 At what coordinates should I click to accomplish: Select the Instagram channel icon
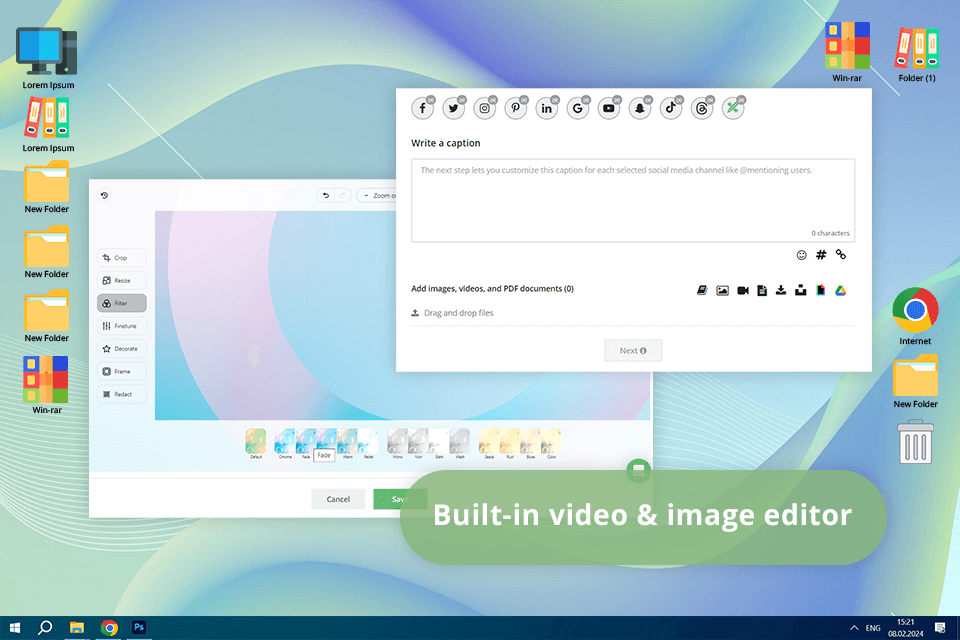click(x=485, y=108)
